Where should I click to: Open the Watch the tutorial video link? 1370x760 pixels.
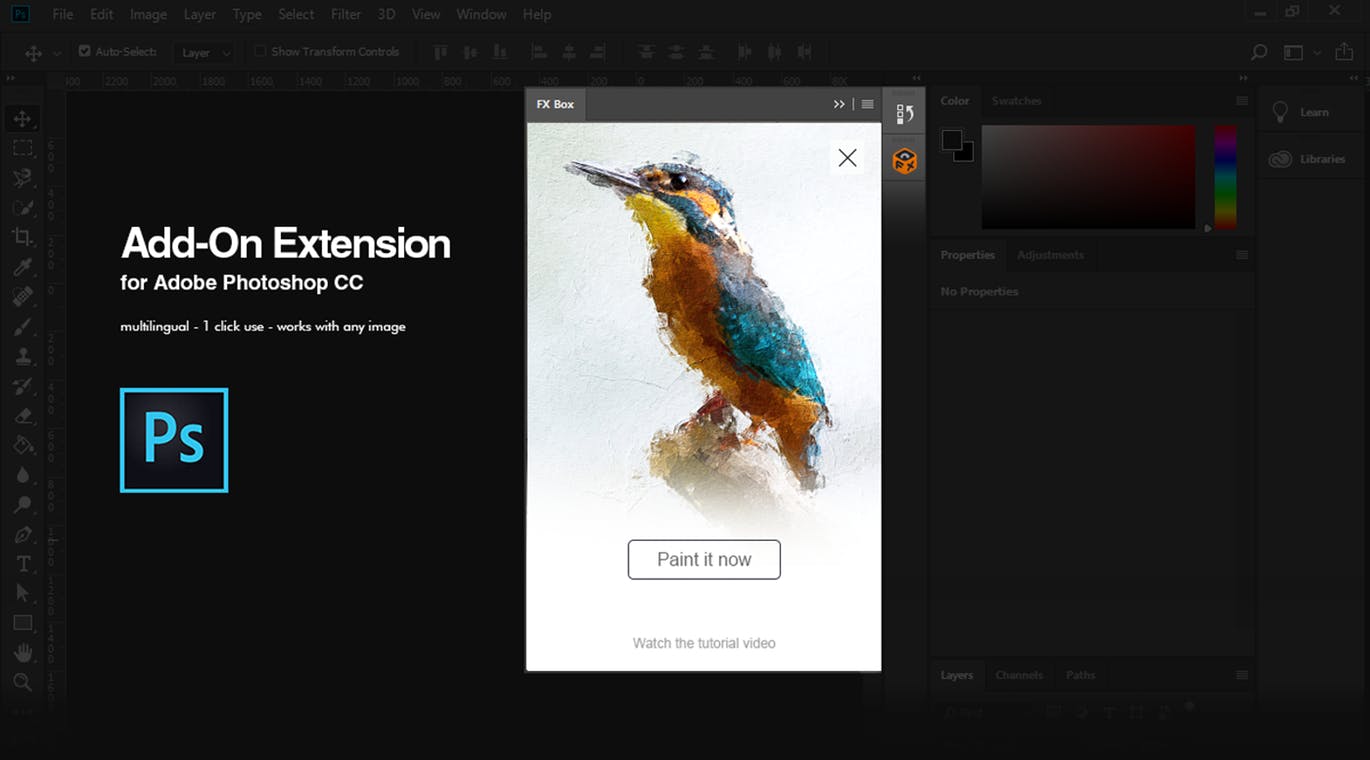(704, 643)
